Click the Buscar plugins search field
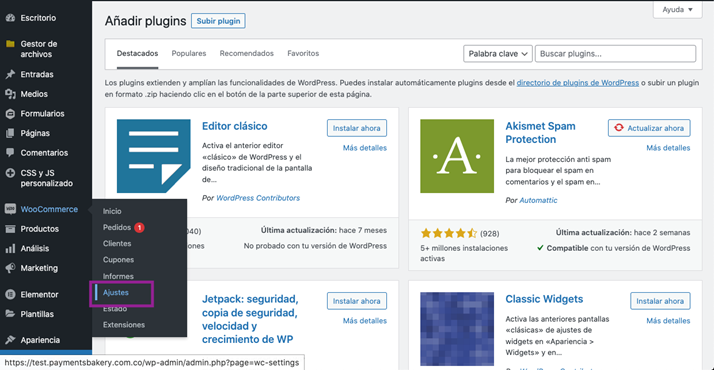 coord(615,54)
